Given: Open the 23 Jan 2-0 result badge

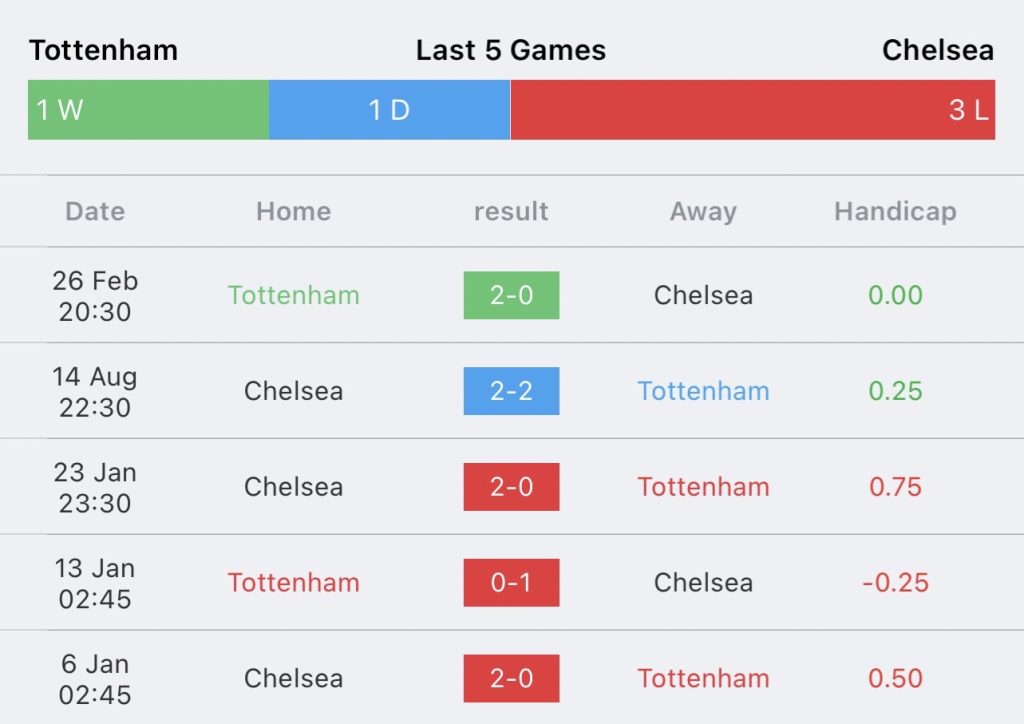Looking at the screenshot, I should point(511,487).
